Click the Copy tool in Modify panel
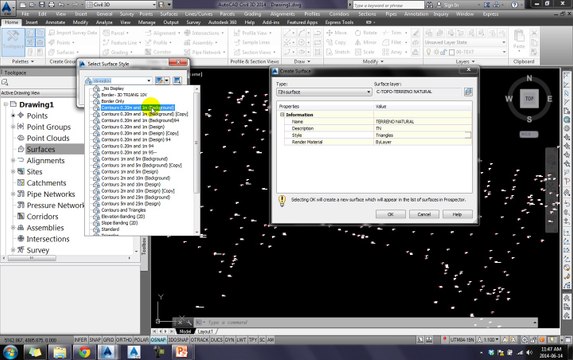This screenshot has width=573, height=360. point(336,42)
